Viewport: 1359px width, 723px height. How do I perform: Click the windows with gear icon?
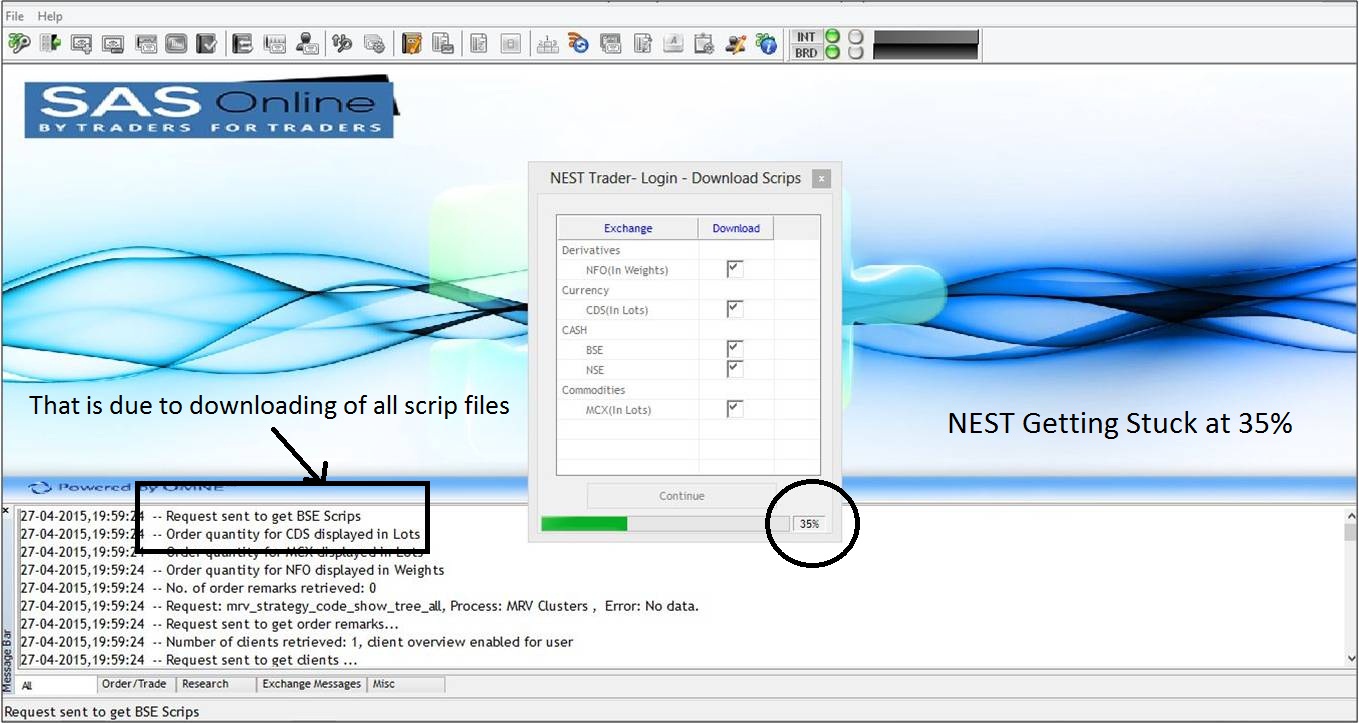tap(374, 44)
